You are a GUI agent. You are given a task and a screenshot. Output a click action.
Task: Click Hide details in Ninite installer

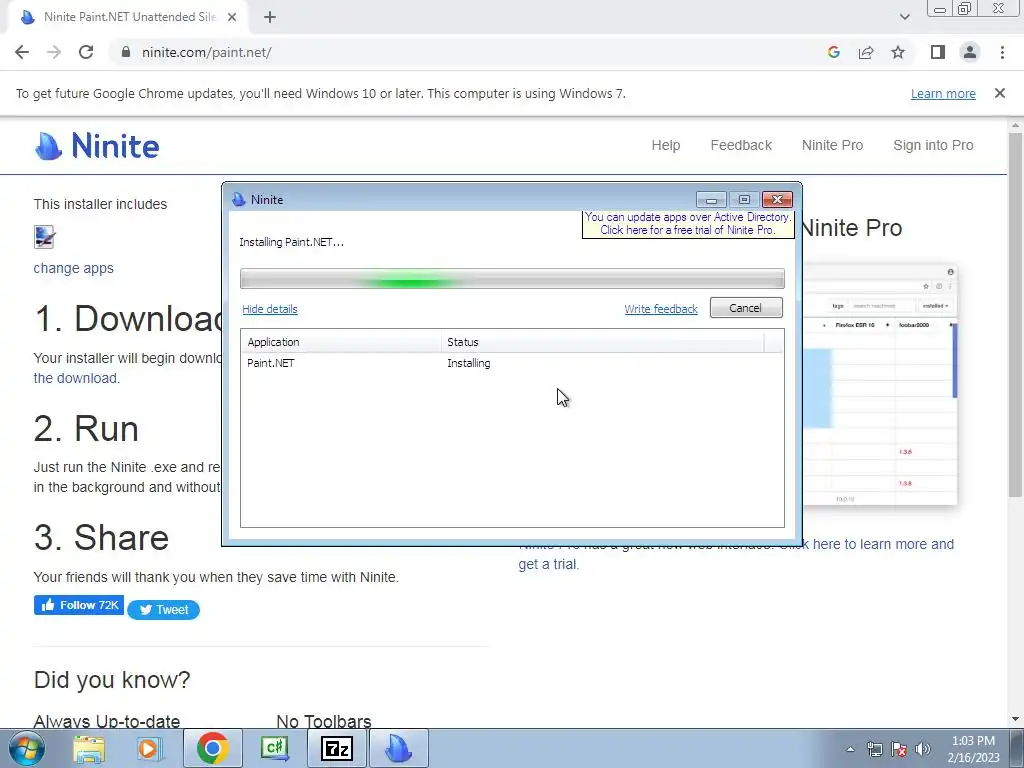(x=270, y=309)
